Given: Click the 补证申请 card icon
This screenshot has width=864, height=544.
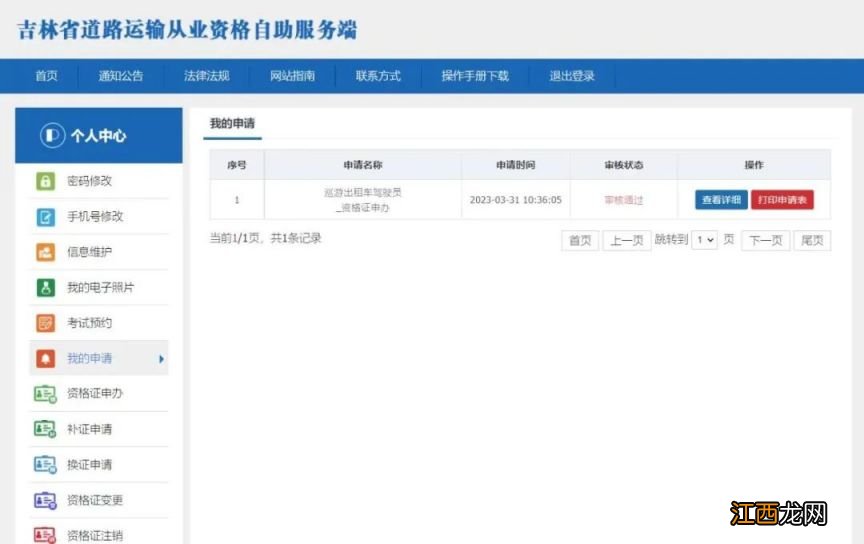Looking at the screenshot, I should pyautogui.click(x=45, y=429).
